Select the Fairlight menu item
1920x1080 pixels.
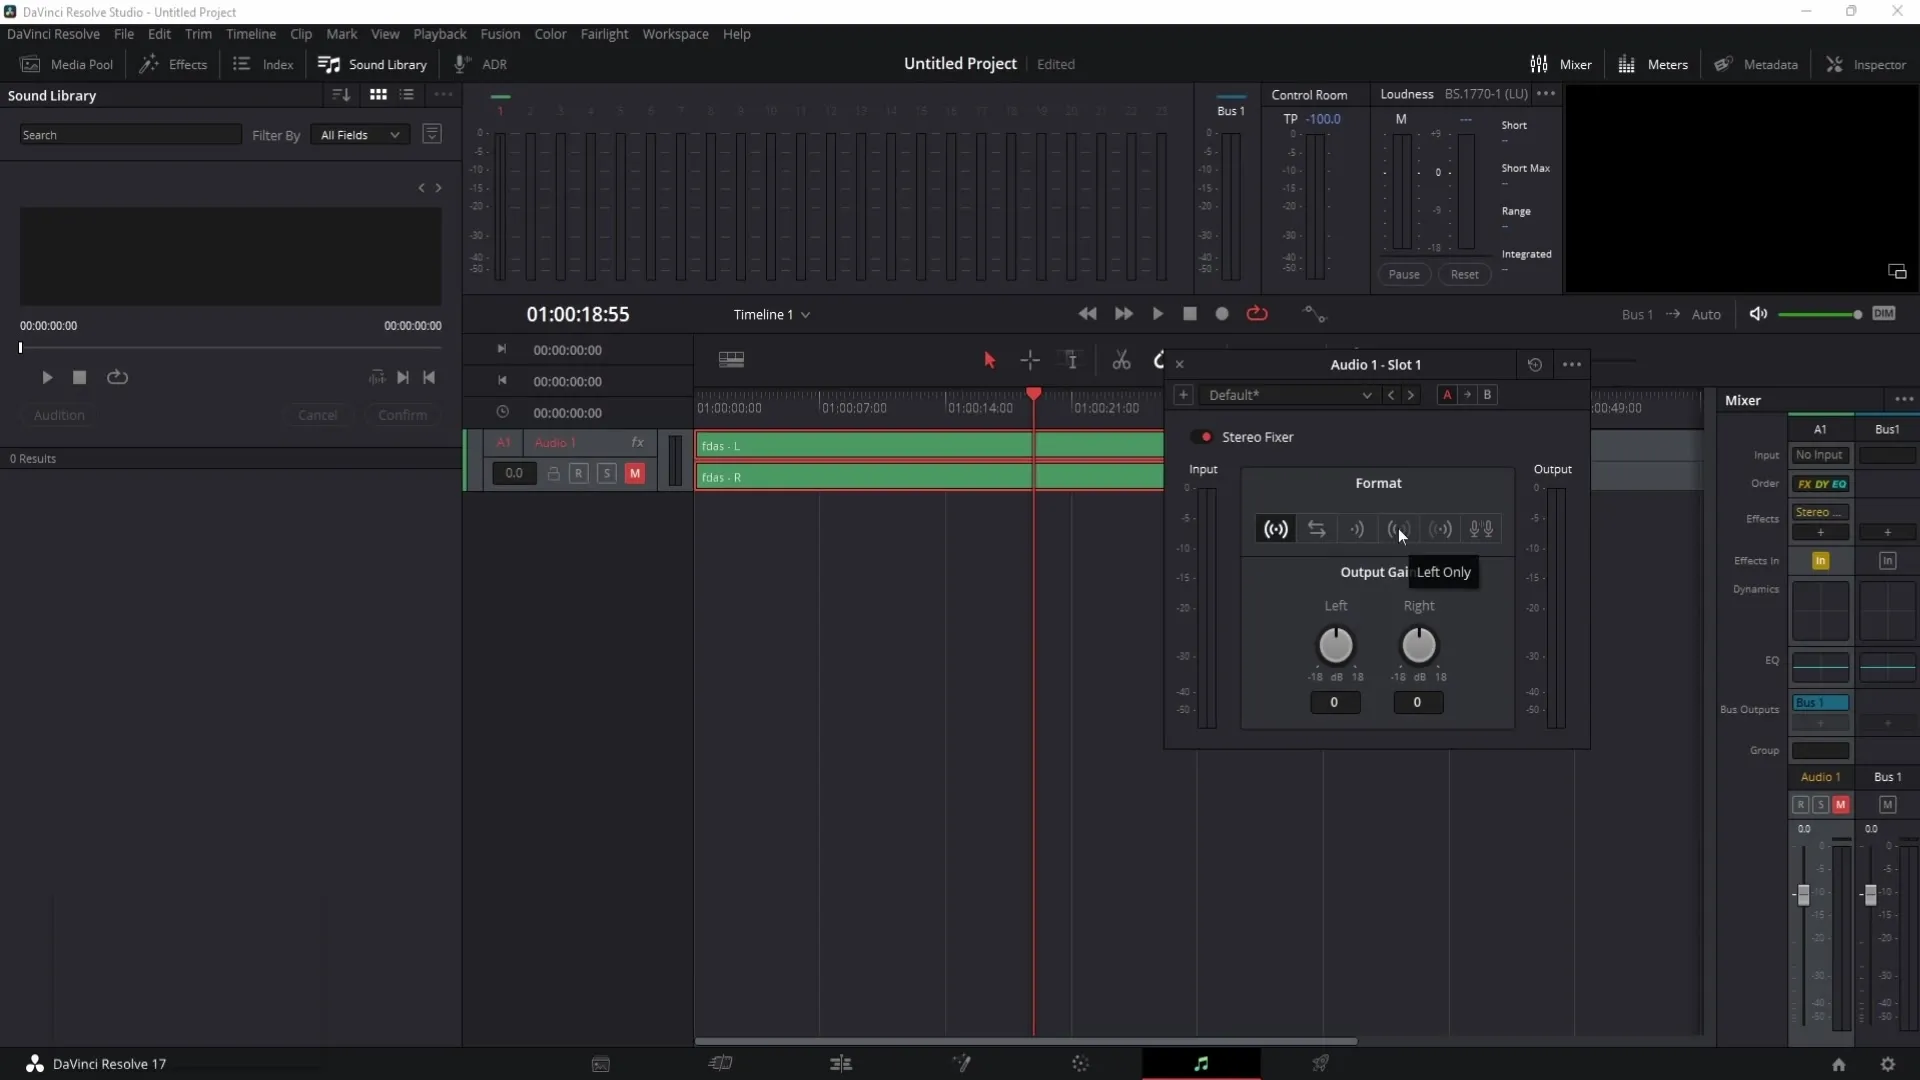[603, 33]
